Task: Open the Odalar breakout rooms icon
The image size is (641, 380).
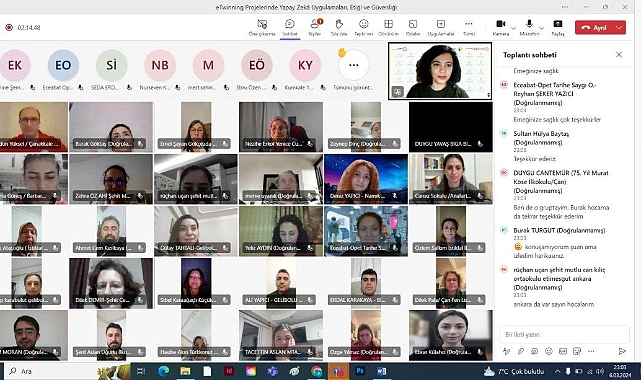Action: coord(413,27)
